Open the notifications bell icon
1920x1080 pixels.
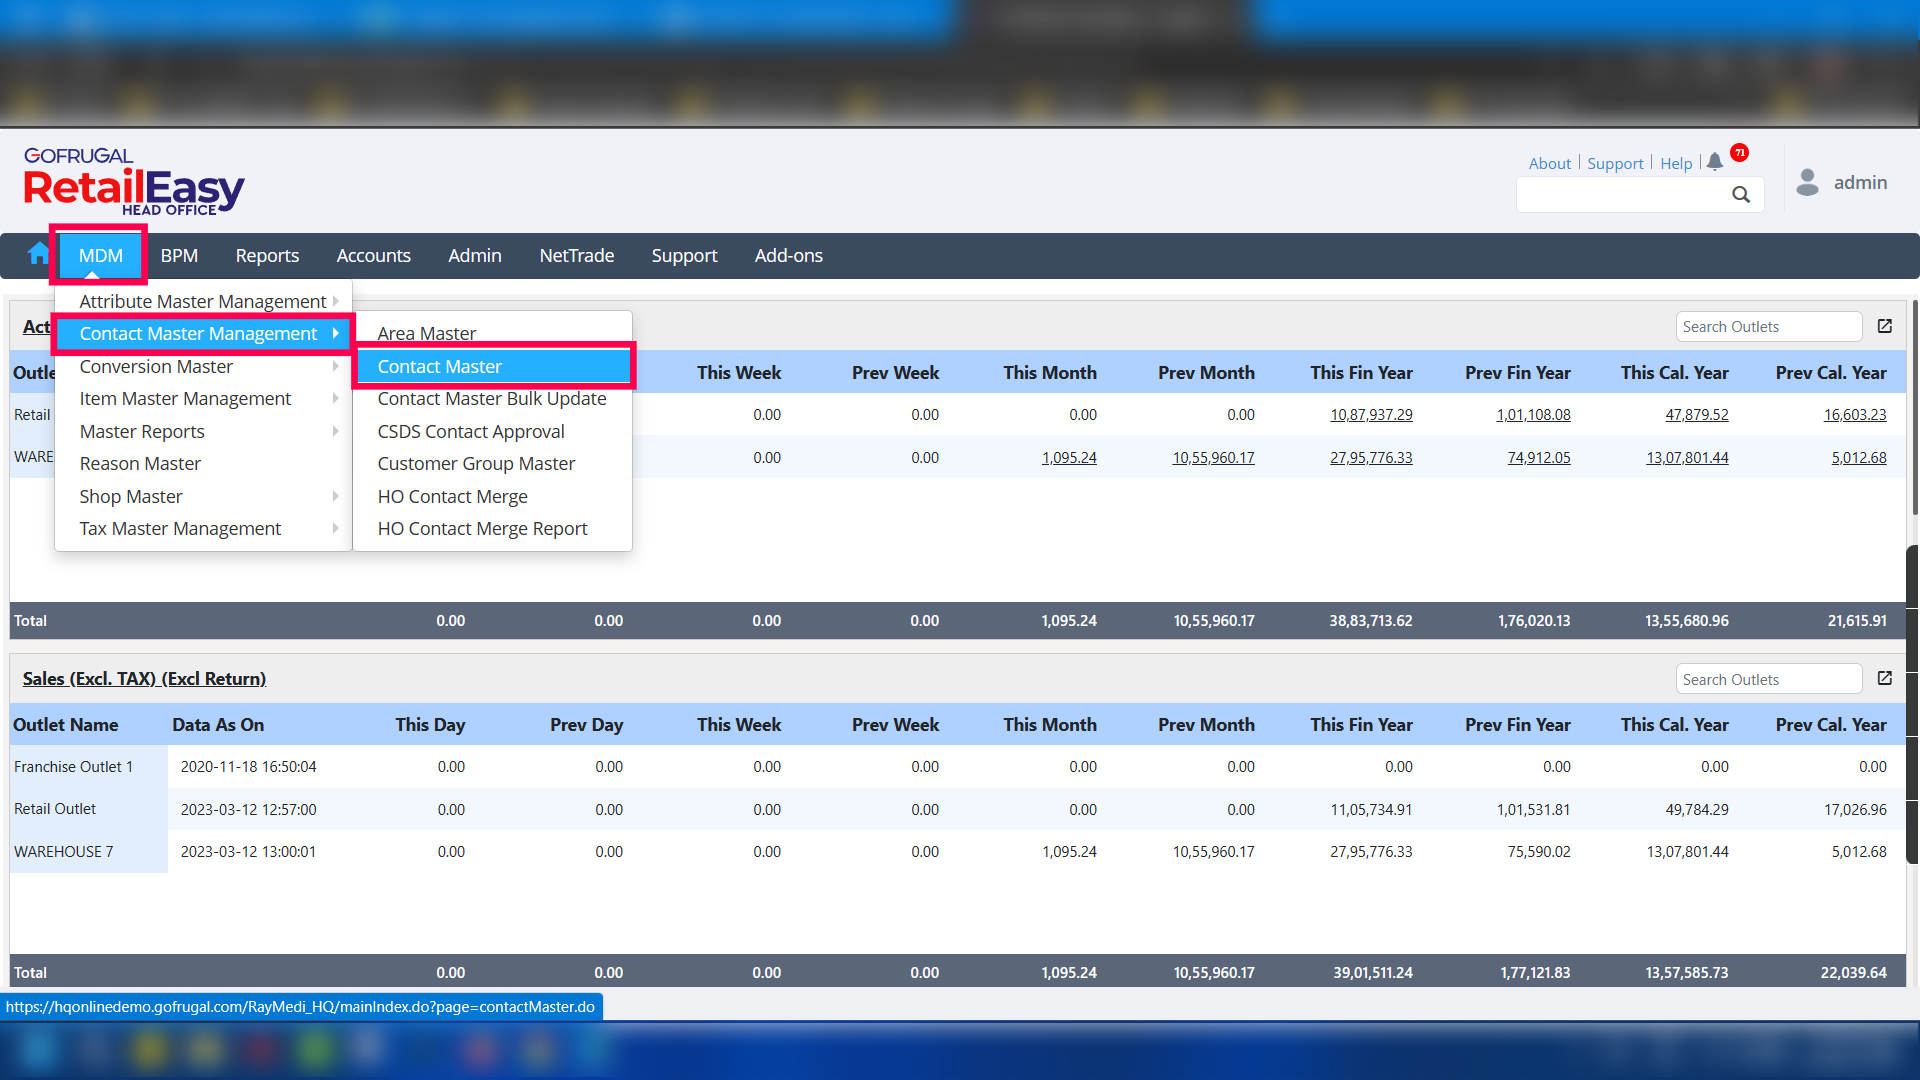point(1715,161)
